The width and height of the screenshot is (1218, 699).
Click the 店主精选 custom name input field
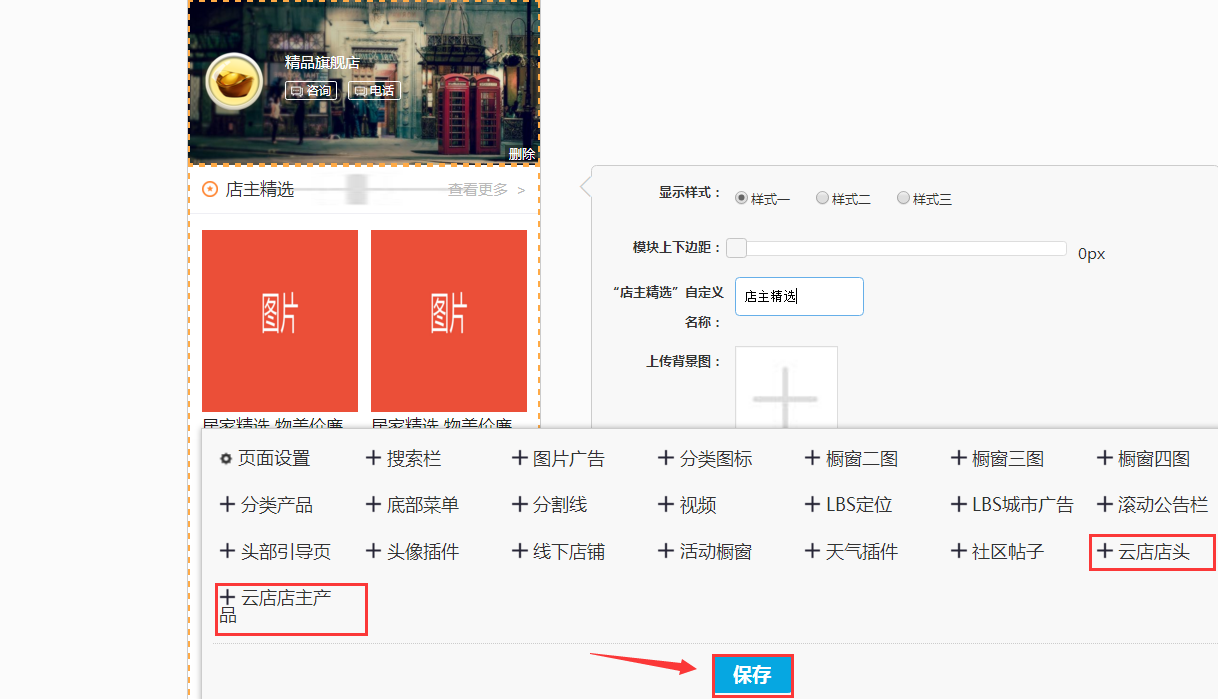click(799, 297)
